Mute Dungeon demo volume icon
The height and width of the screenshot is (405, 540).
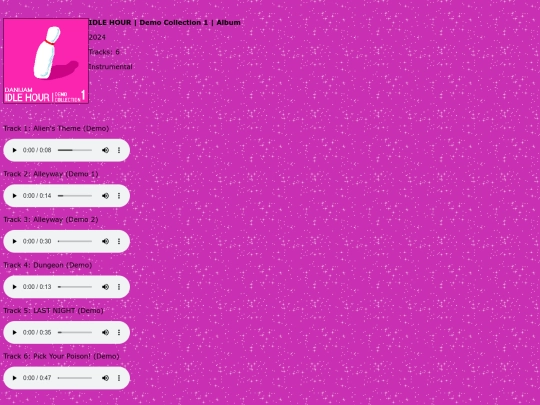tap(105, 287)
